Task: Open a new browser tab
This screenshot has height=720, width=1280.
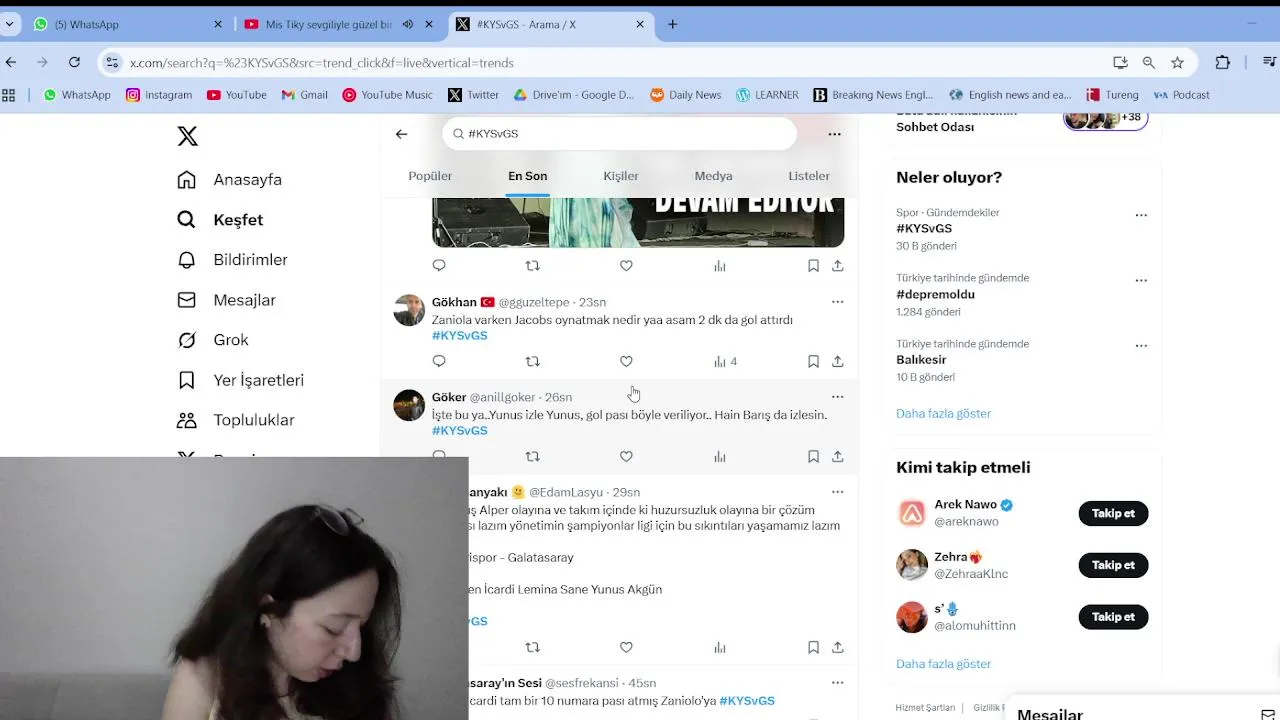Action: point(672,24)
